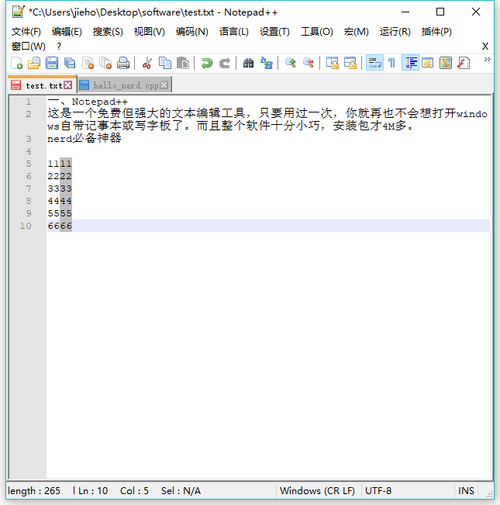Click the Close document toolbar icon

click(x=88, y=63)
